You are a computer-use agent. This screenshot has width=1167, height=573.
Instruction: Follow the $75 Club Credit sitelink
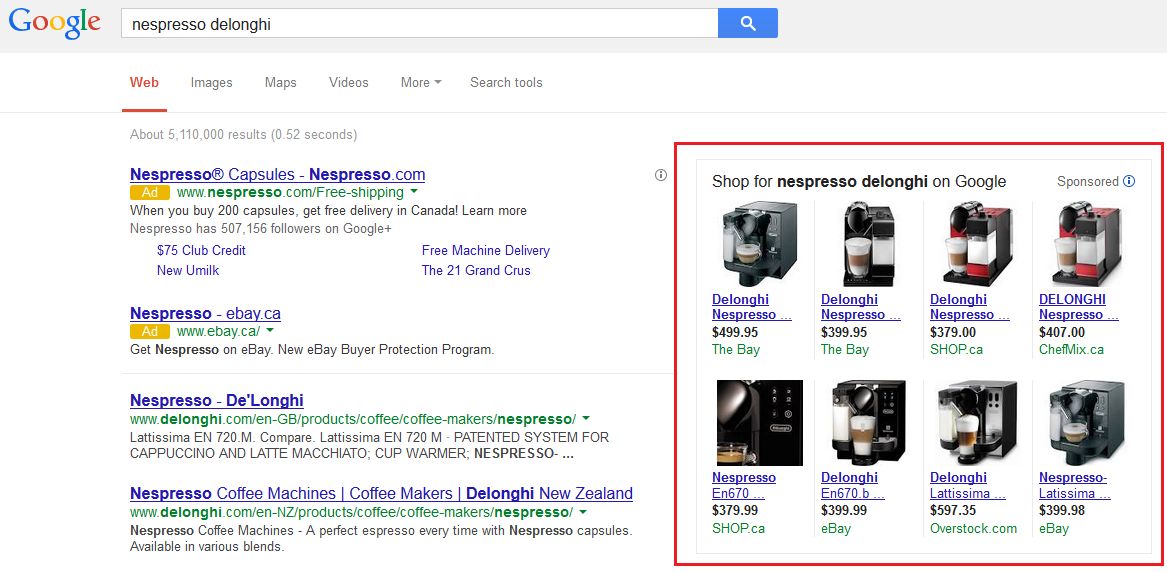(x=201, y=250)
